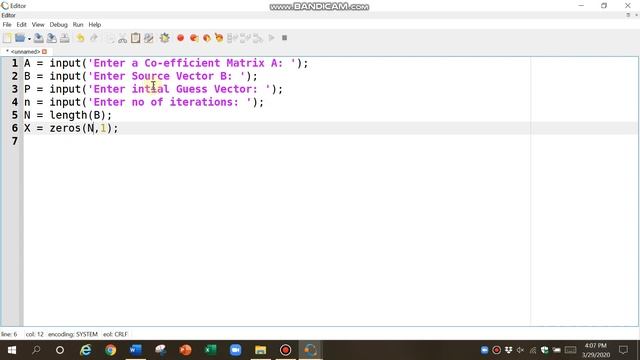Go to next breakpoint icon
This screenshot has height=360, width=640.
pos(194,38)
